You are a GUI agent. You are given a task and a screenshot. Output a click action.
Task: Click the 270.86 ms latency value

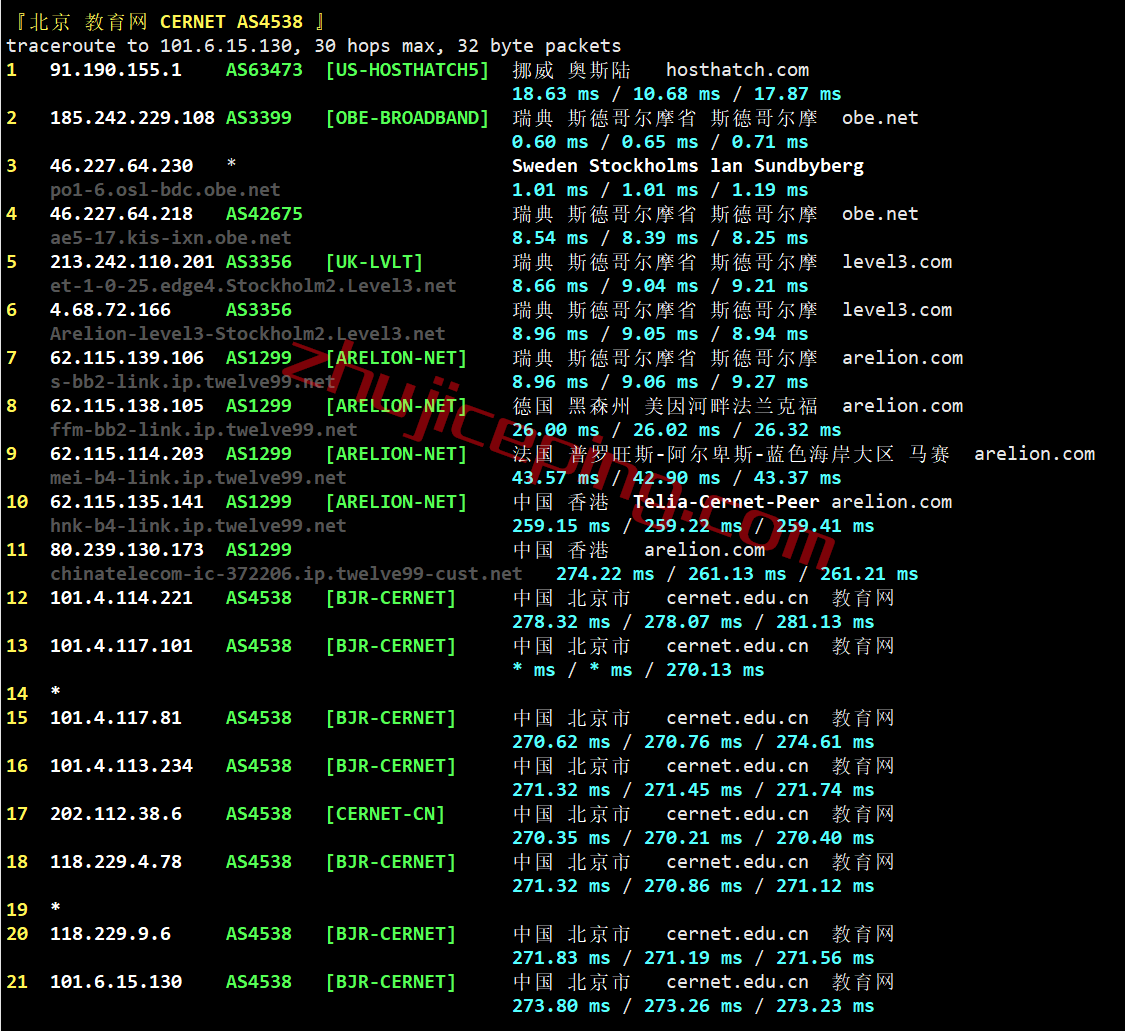coord(693,887)
